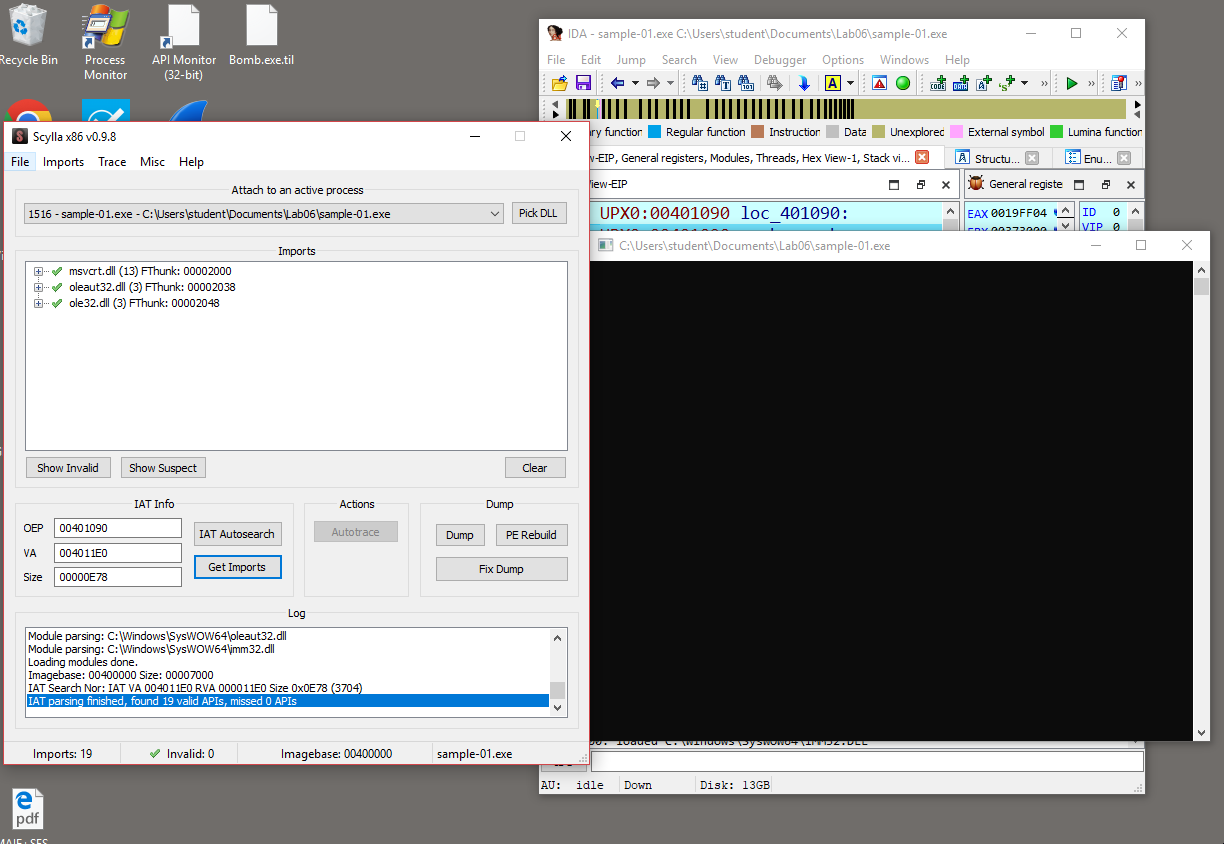The width and height of the screenshot is (1224, 844).
Task: Click the Scylla app icon in title bar
Action: (x=19, y=136)
